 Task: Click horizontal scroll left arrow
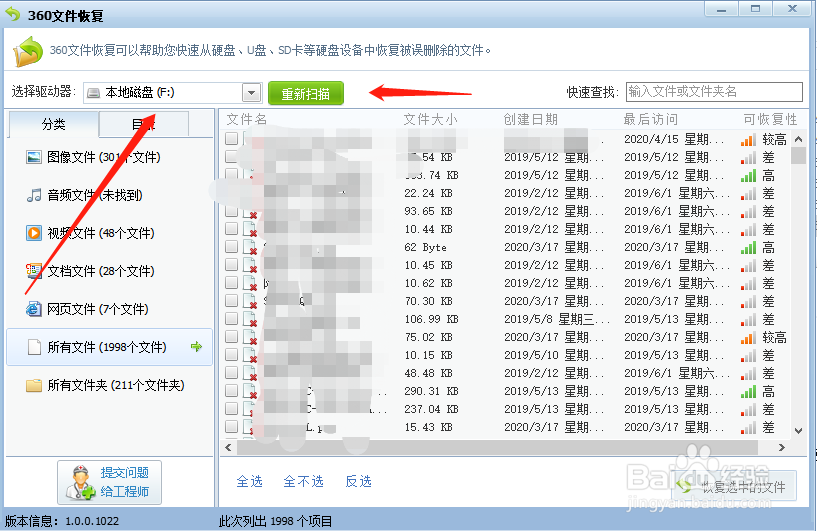tap(228, 447)
